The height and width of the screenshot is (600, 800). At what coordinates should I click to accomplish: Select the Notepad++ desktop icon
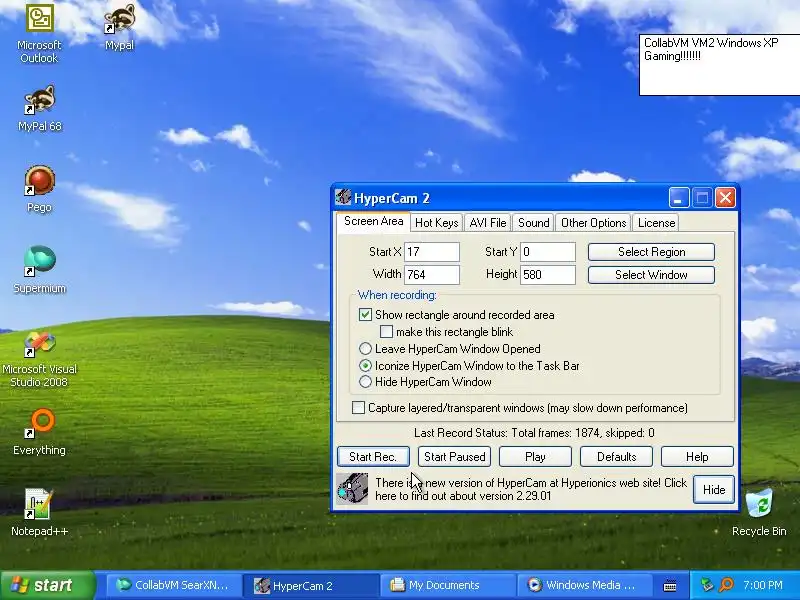39,512
